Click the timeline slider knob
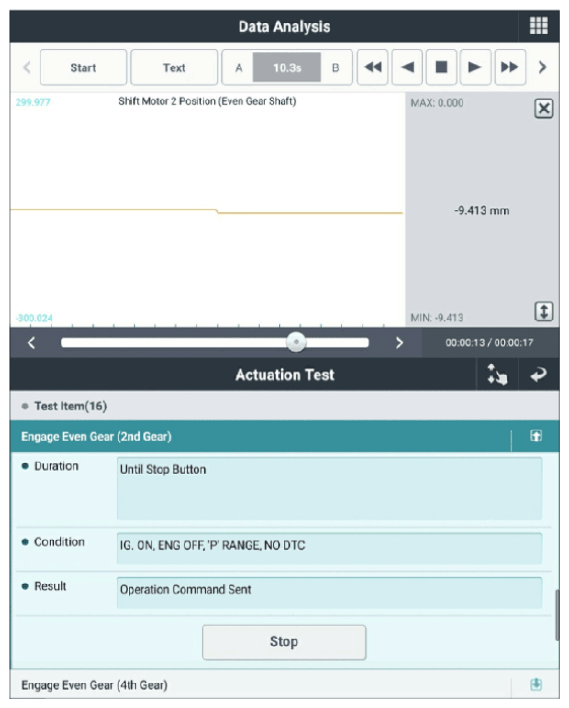Viewport: 569px width, 708px height. click(296, 342)
